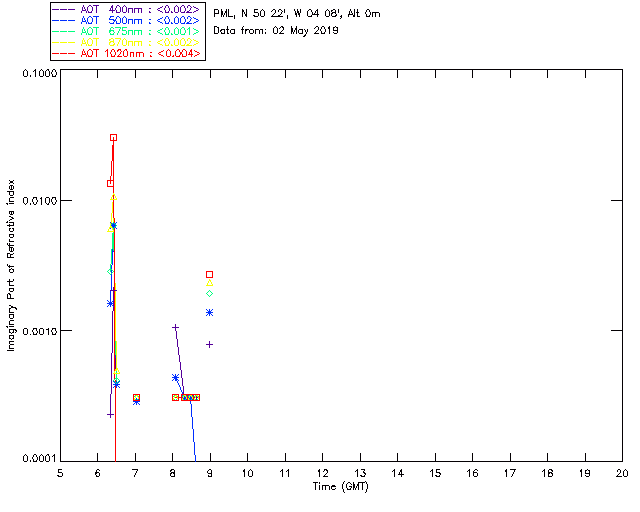
Task: Click the x-axis tick label 14
Action: (398, 473)
